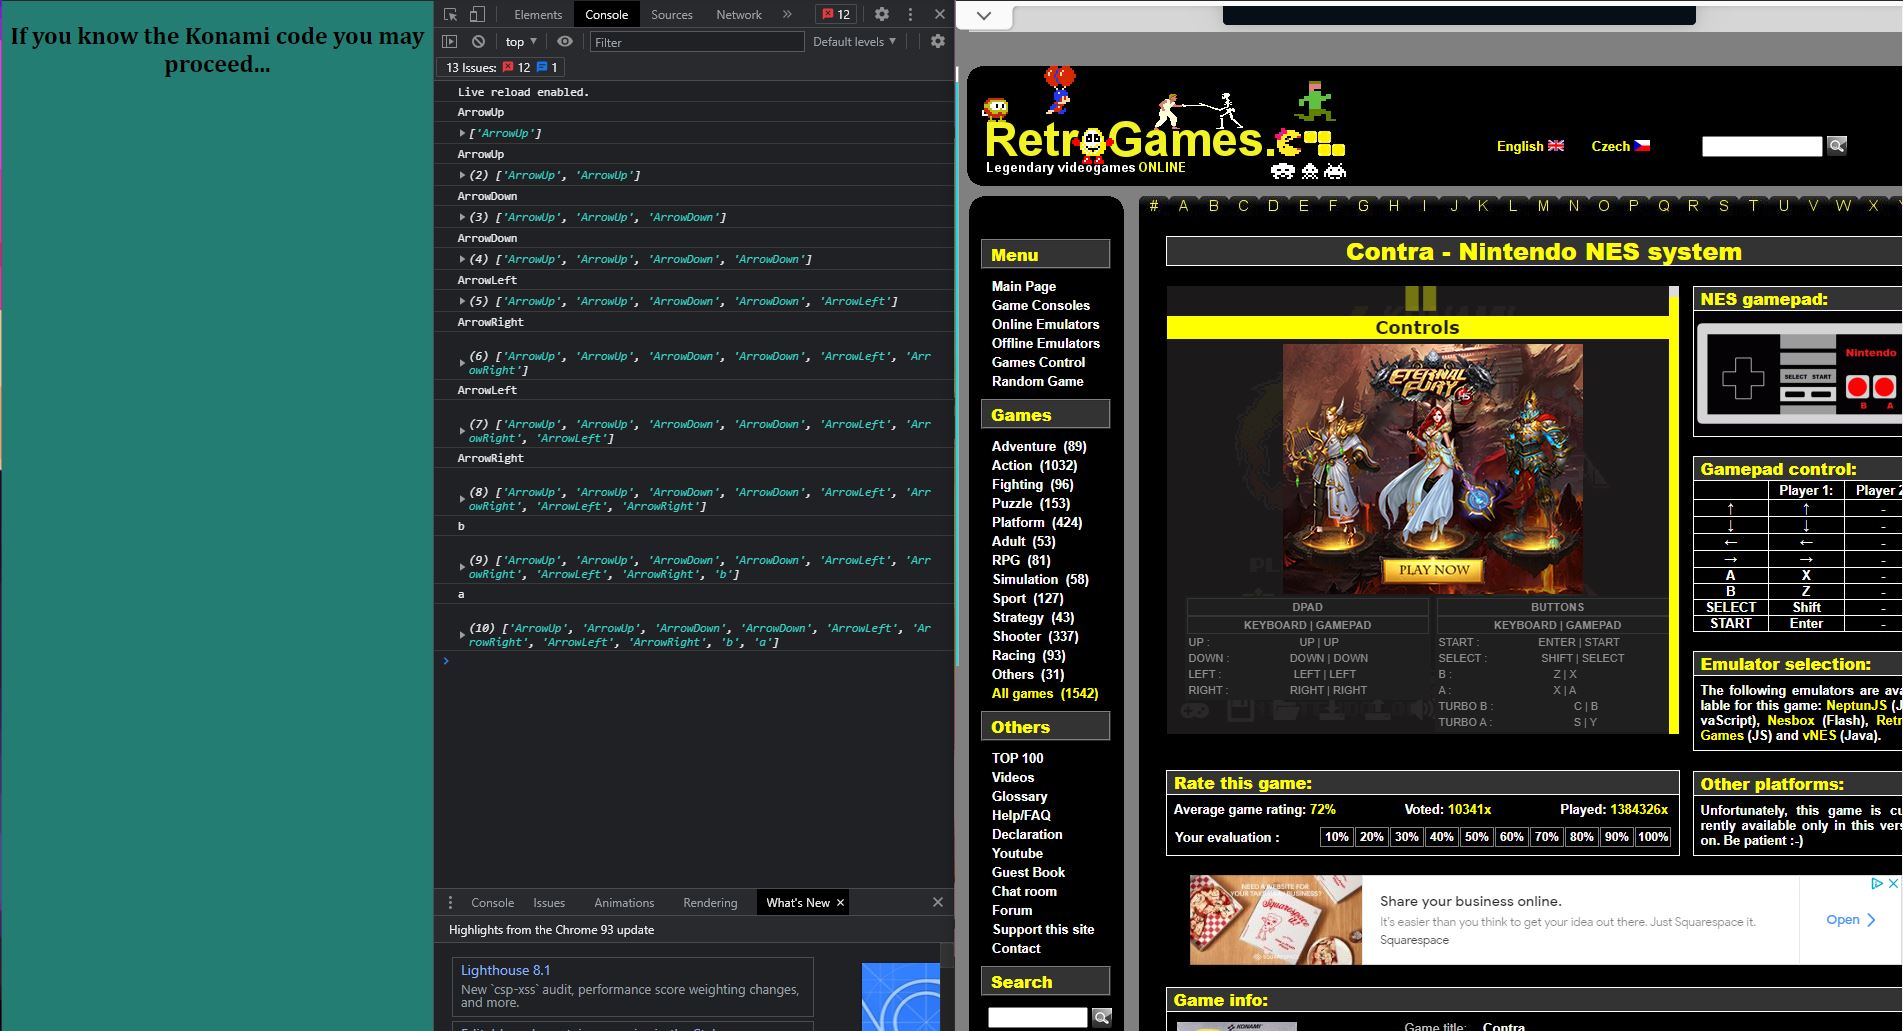Rate the game 100%
Screen dimensions: 1903x1031
click(1652, 837)
